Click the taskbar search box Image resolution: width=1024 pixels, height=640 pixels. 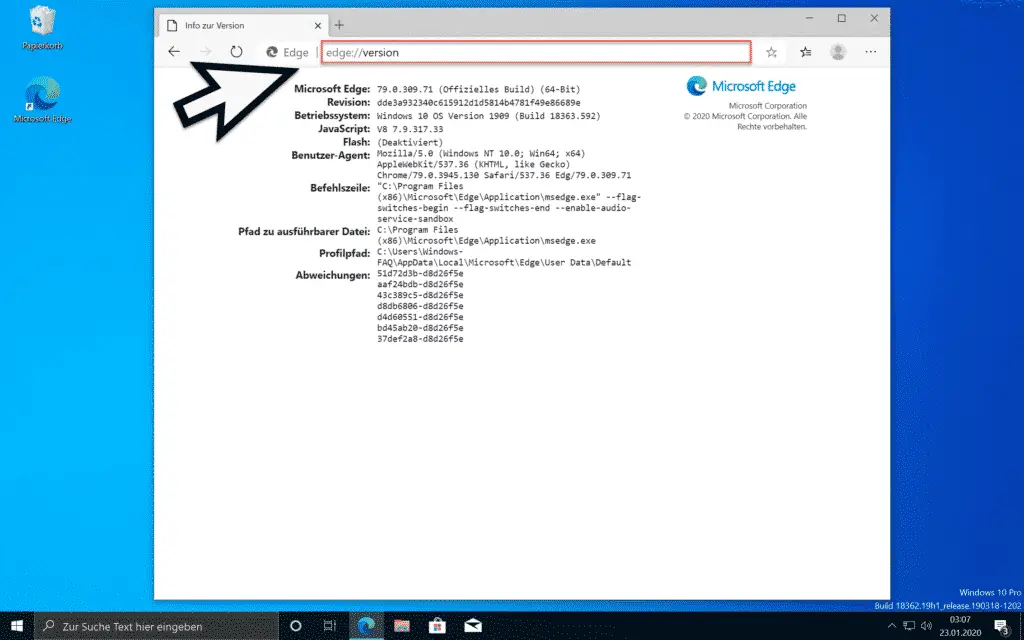(156, 626)
